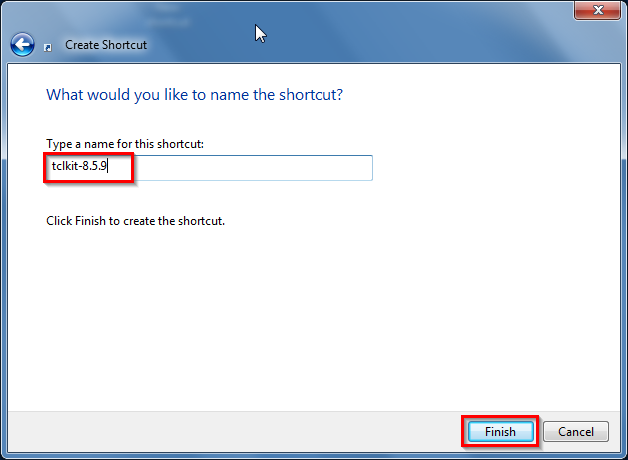Go back using the blue arrow button
The image size is (628, 460).
point(22,44)
